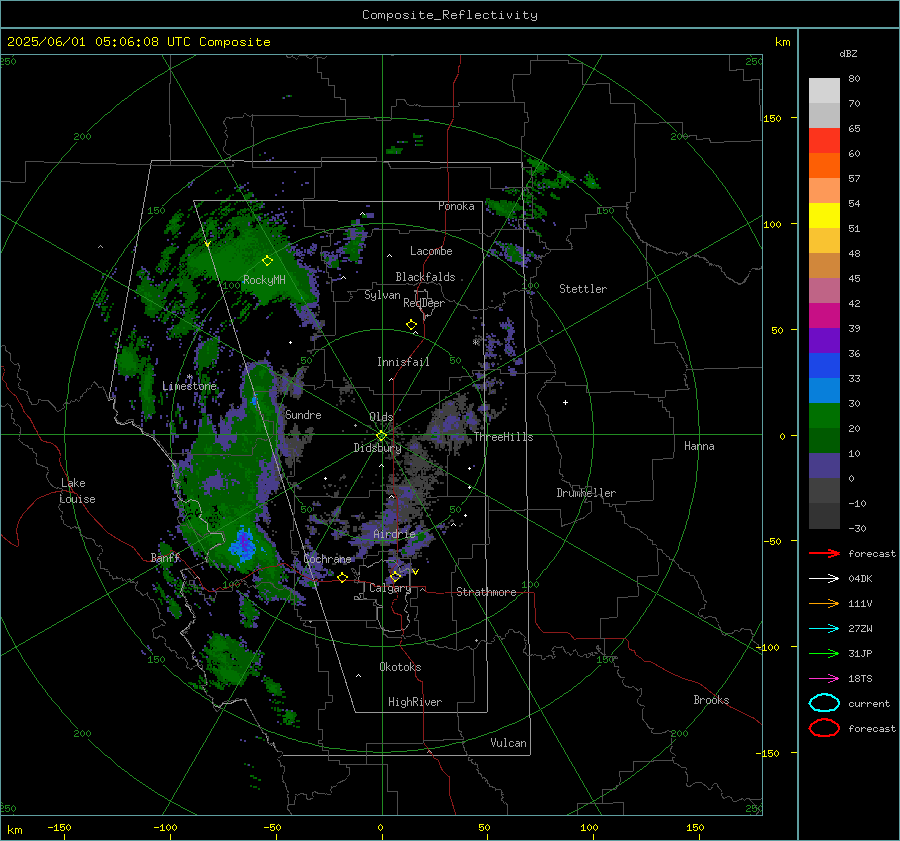Click the dBZ legend heading
Screen dimensions: 900x841
pyautogui.click(x=848, y=53)
